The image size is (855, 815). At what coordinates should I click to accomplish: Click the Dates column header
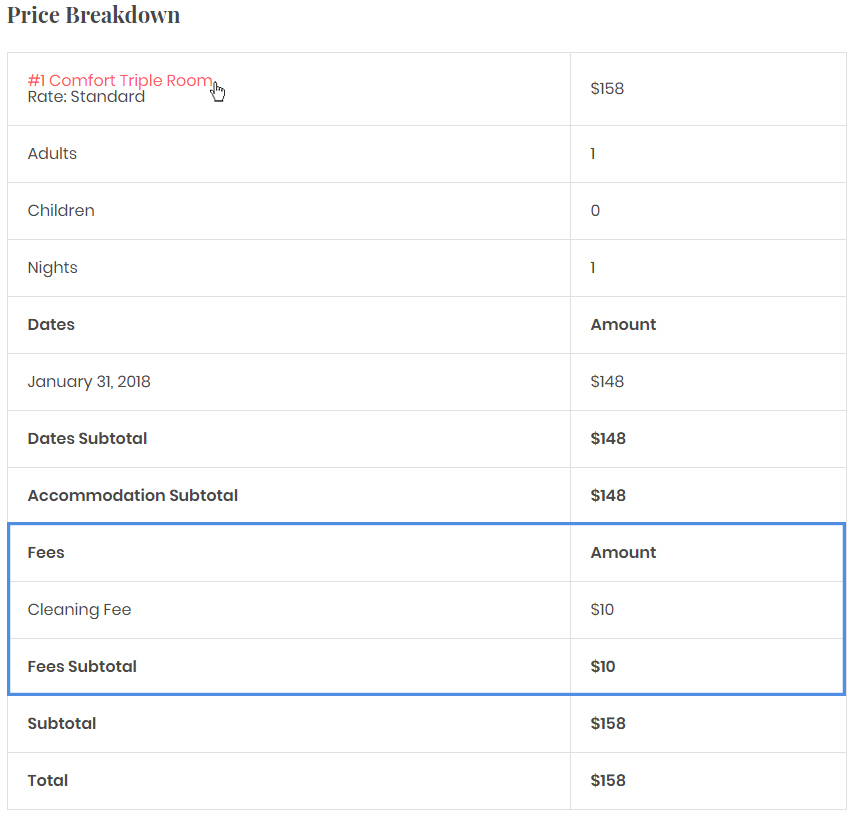tap(51, 325)
